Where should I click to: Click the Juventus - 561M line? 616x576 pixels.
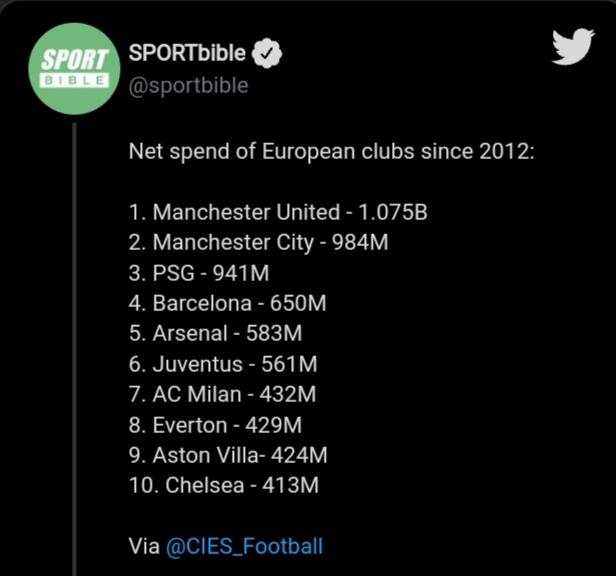click(221, 364)
